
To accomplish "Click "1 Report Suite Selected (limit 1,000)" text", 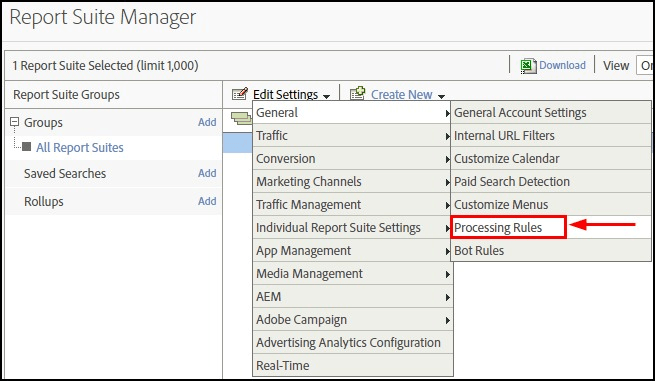I will coord(105,66).
